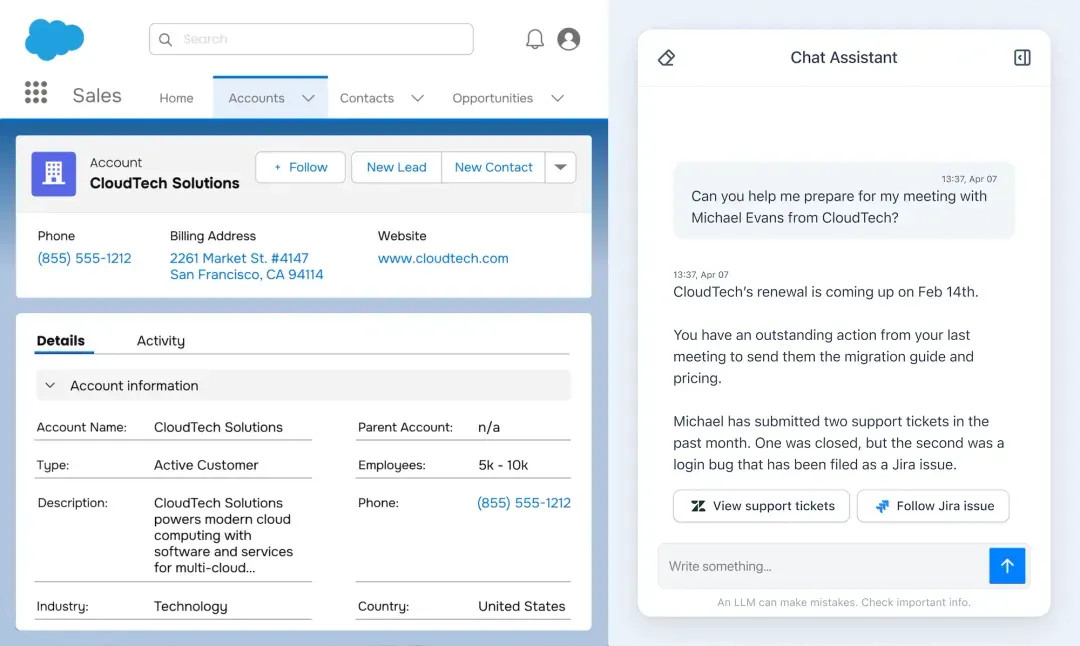Open the www.cloudtech.com website link
Screen dimensions: 1080x646
click(443, 258)
